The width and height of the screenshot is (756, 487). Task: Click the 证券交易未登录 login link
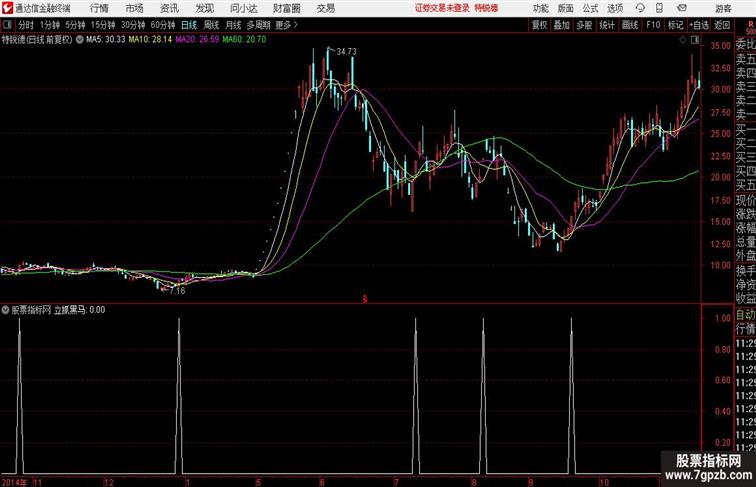pos(442,8)
